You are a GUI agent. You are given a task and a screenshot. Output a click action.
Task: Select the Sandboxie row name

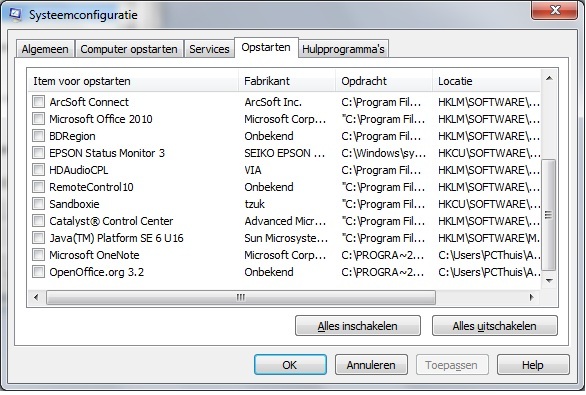tap(74, 204)
